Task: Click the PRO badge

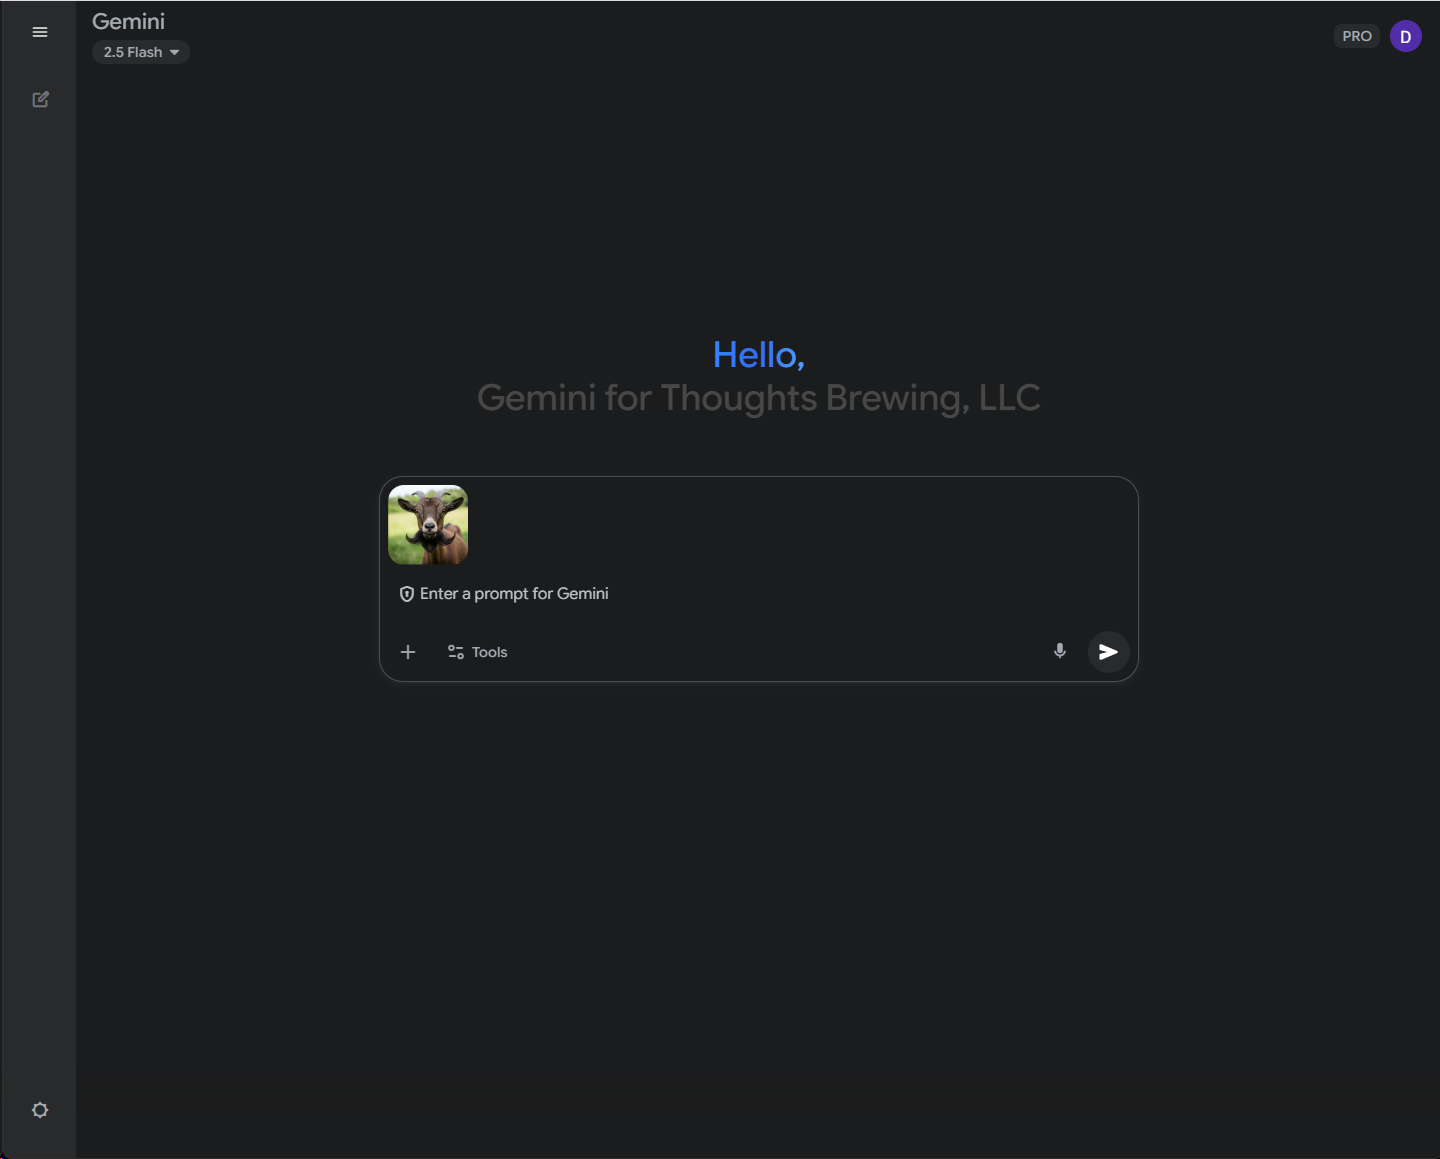Action: [x=1356, y=36]
